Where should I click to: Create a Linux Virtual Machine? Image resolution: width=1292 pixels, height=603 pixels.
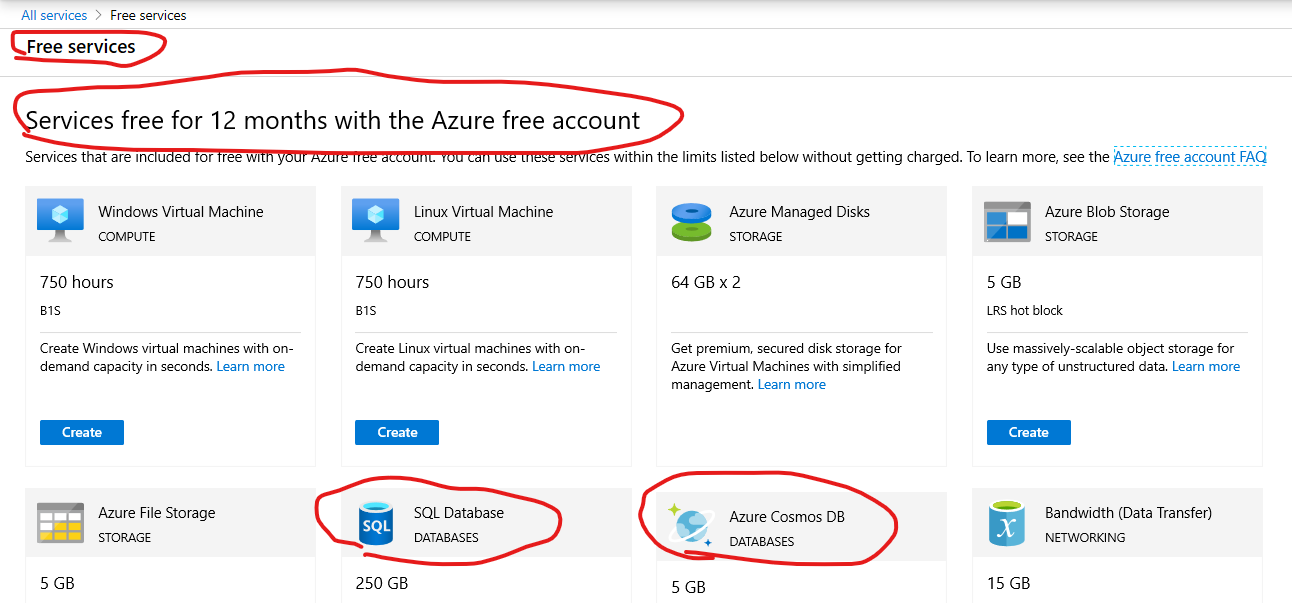397,432
